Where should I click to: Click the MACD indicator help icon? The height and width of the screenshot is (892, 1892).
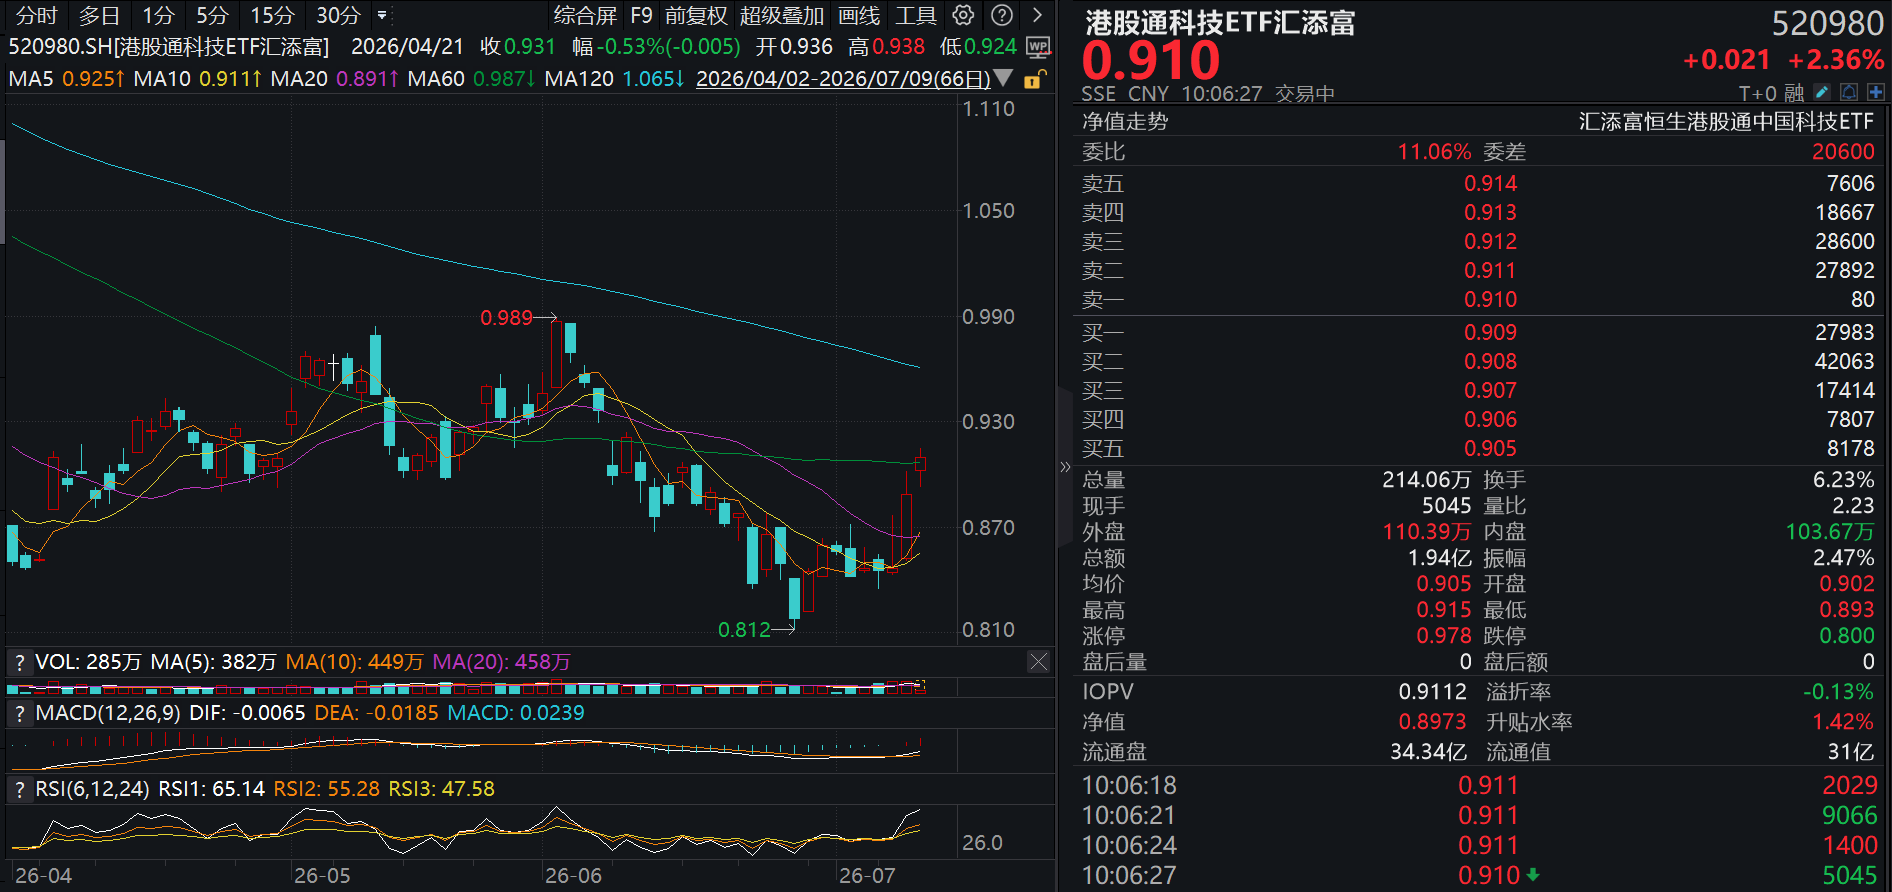pyautogui.click(x=18, y=713)
